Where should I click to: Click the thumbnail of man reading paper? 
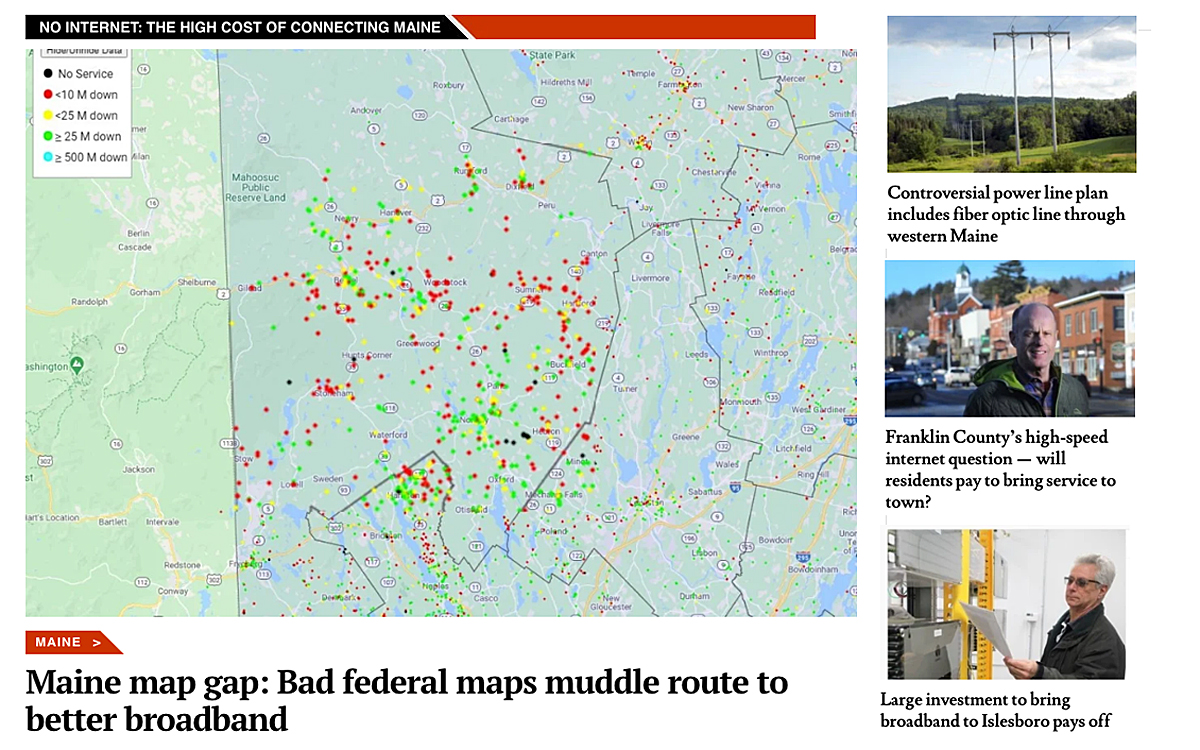coord(1005,604)
